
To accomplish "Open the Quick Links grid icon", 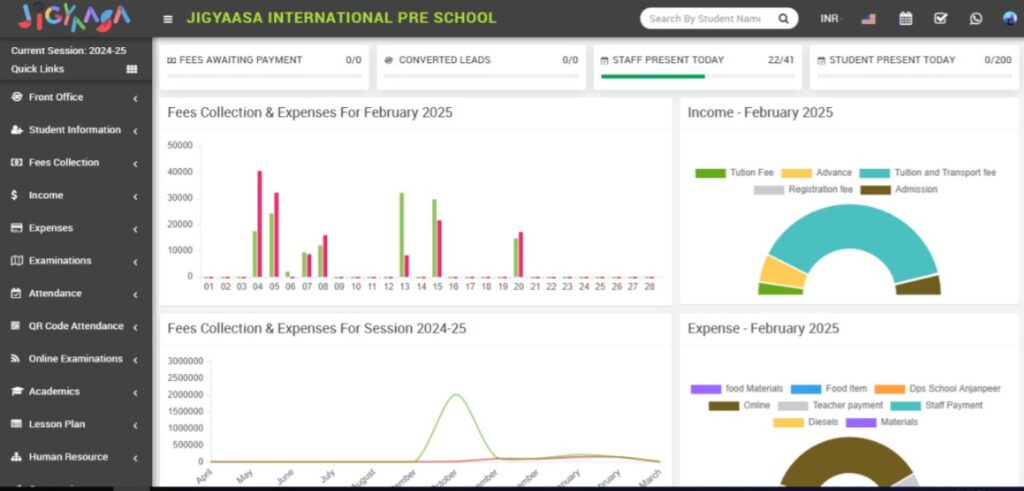I will (131, 69).
